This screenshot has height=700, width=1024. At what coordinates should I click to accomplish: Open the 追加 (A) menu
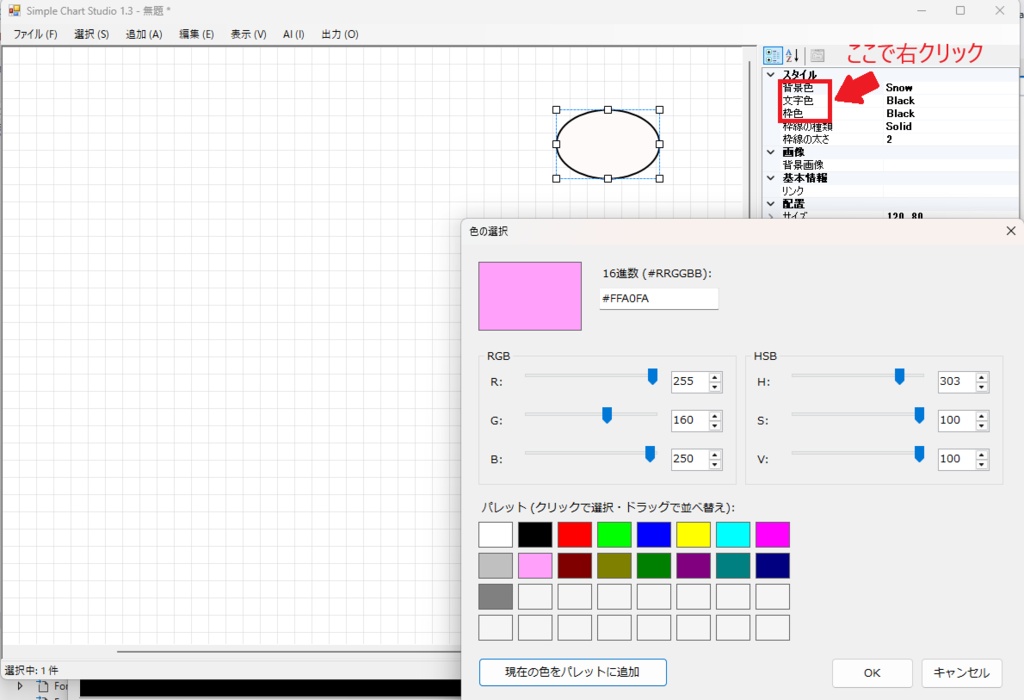(x=144, y=34)
